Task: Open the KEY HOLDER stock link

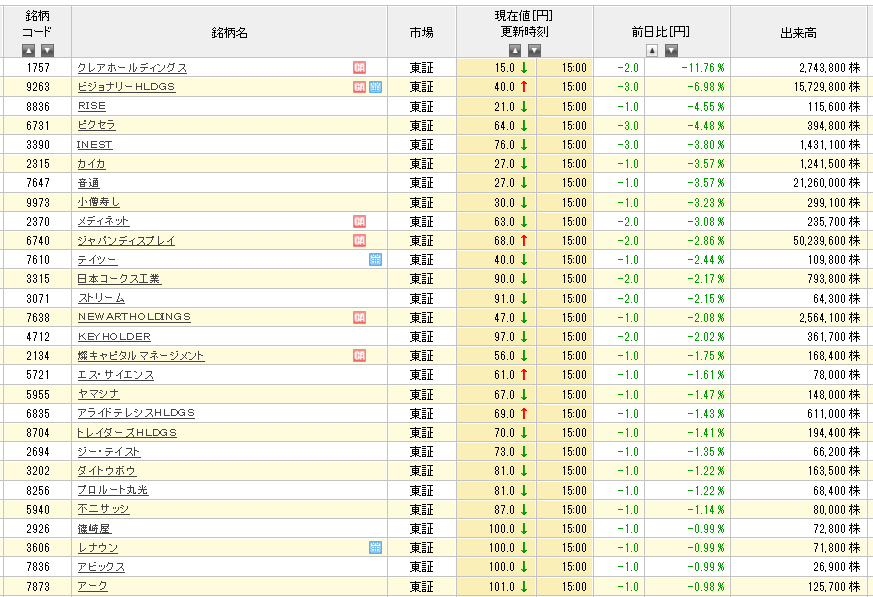Action: 114,336
